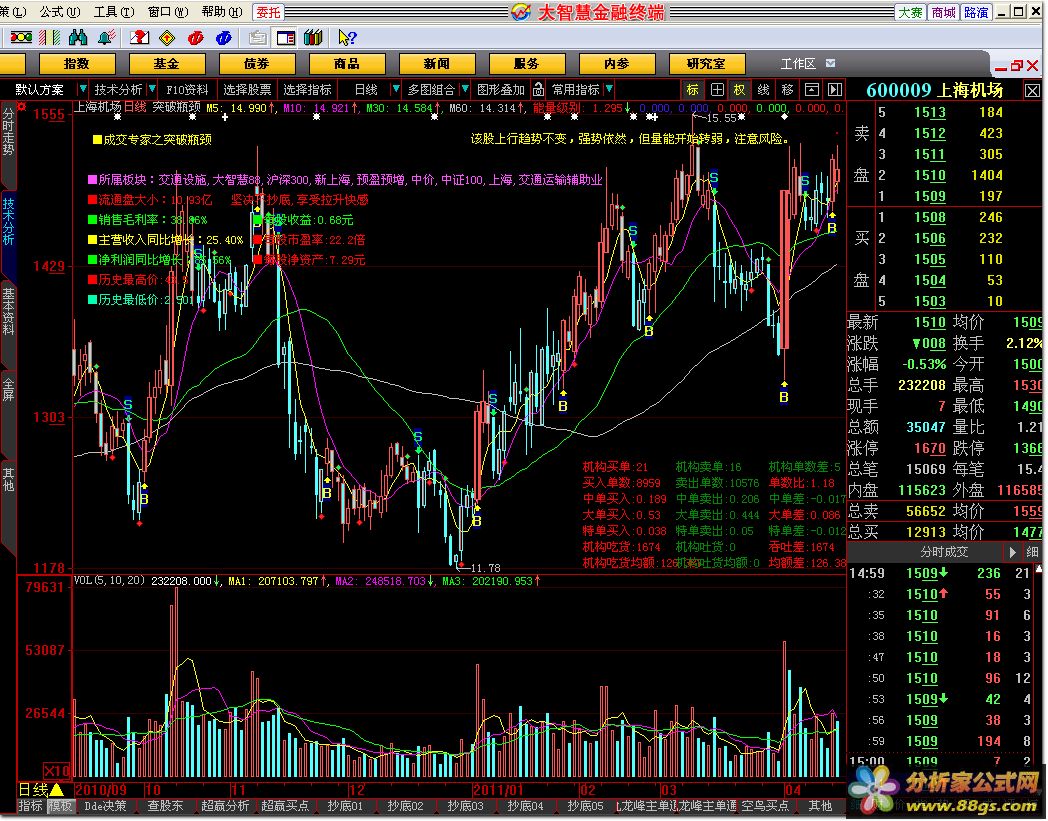Open the 工作区 dropdown arrow
The height and width of the screenshot is (821, 1048).
[830, 64]
